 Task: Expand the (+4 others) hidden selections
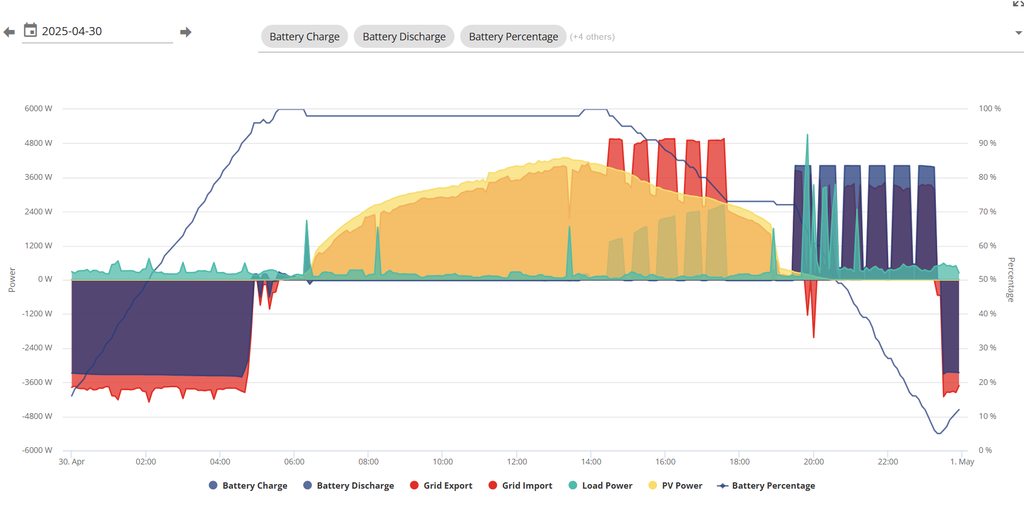(592, 37)
